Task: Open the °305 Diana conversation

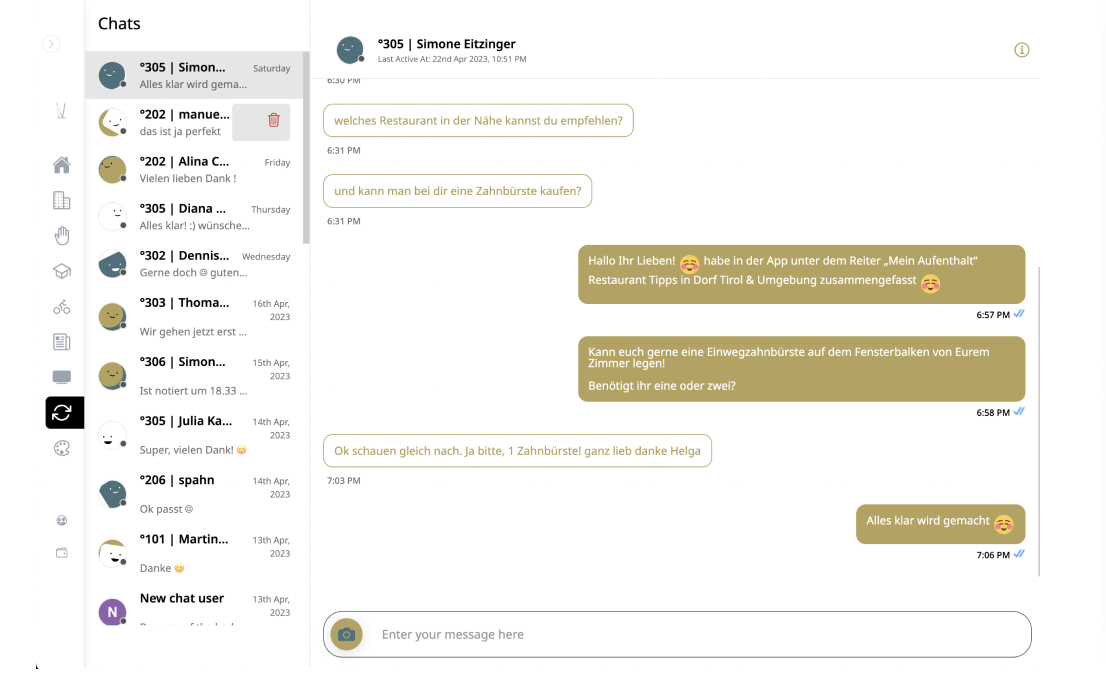Action: point(195,216)
